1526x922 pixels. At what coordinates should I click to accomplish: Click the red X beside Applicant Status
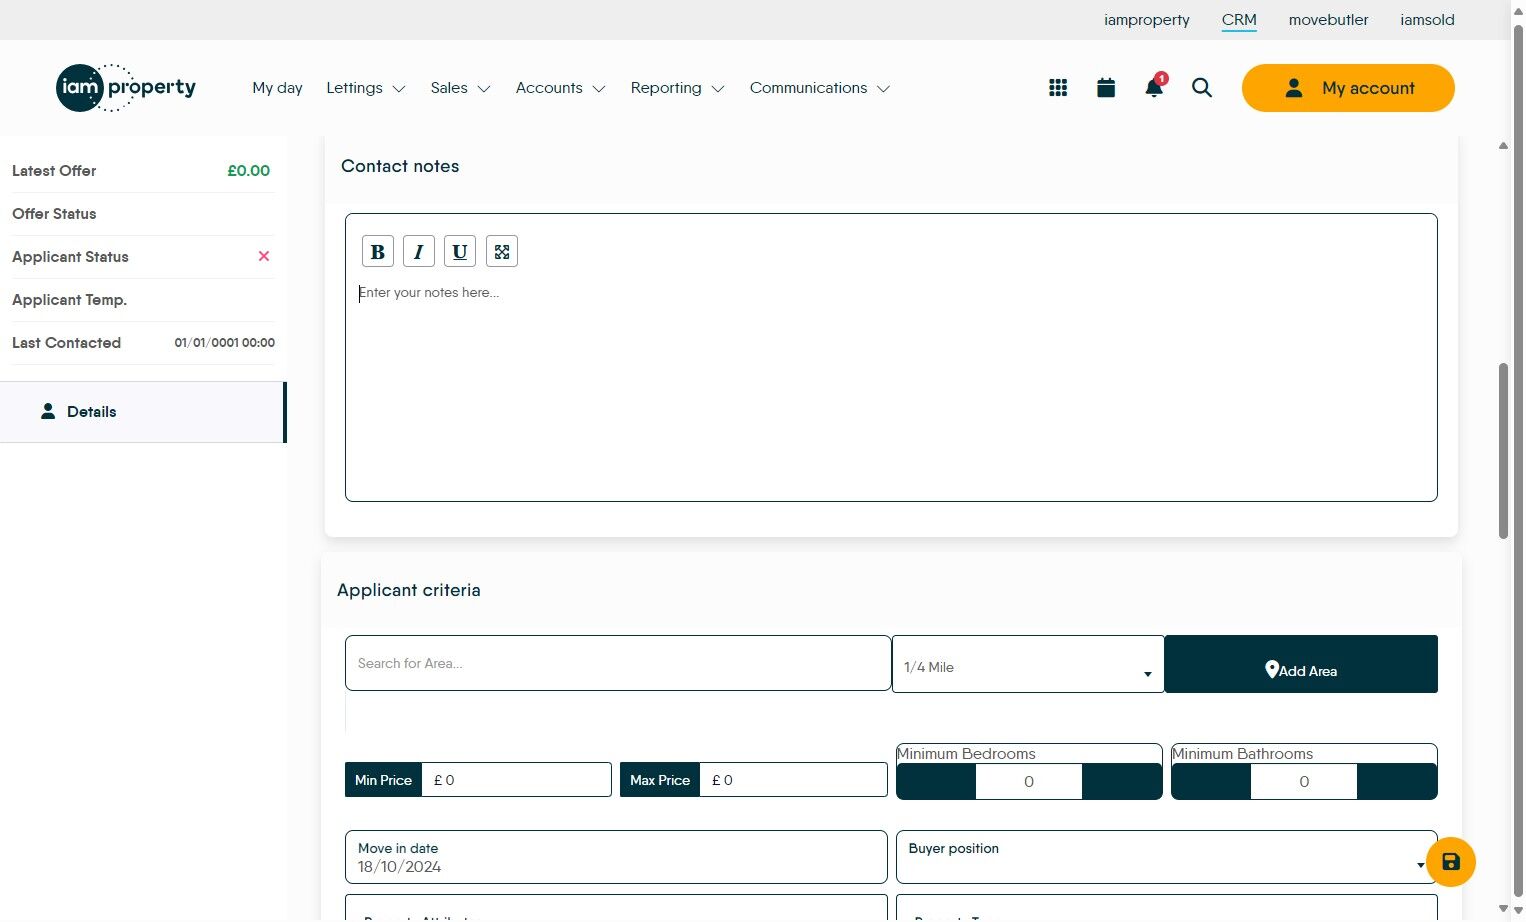pos(264,257)
